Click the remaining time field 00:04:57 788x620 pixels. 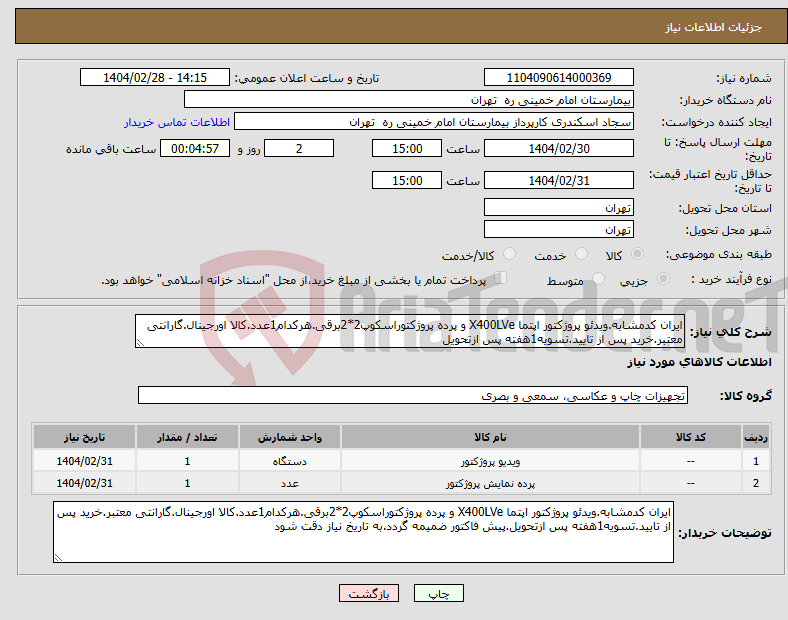coord(195,148)
